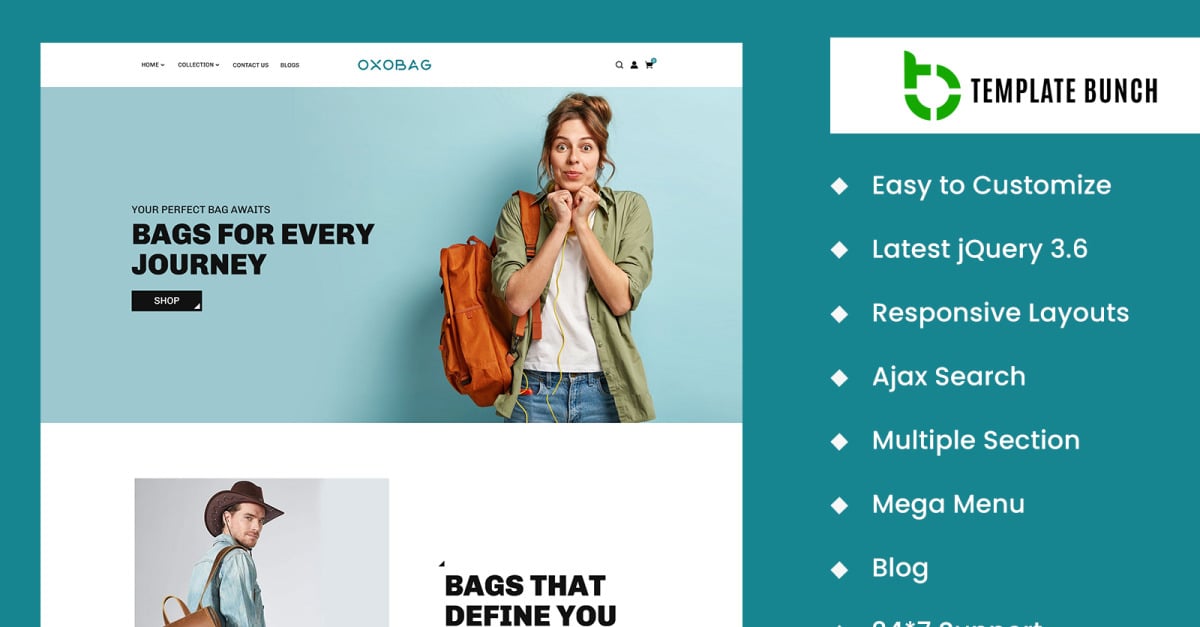This screenshot has width=1200, height=627.
Task: Click the Bags For Every Journey headline
Action: (253, 249)
